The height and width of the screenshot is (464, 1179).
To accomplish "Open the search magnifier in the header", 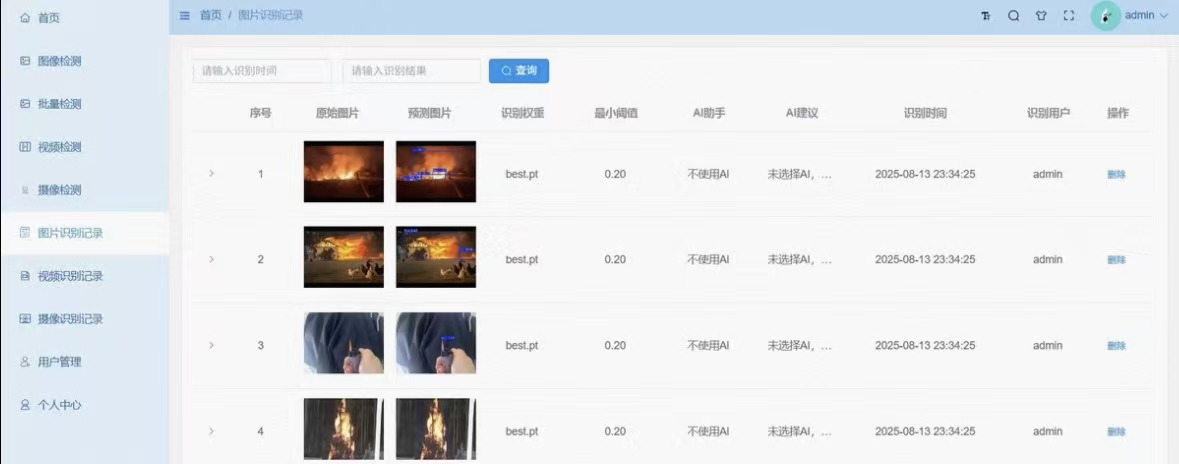I will click(1014, 16).
